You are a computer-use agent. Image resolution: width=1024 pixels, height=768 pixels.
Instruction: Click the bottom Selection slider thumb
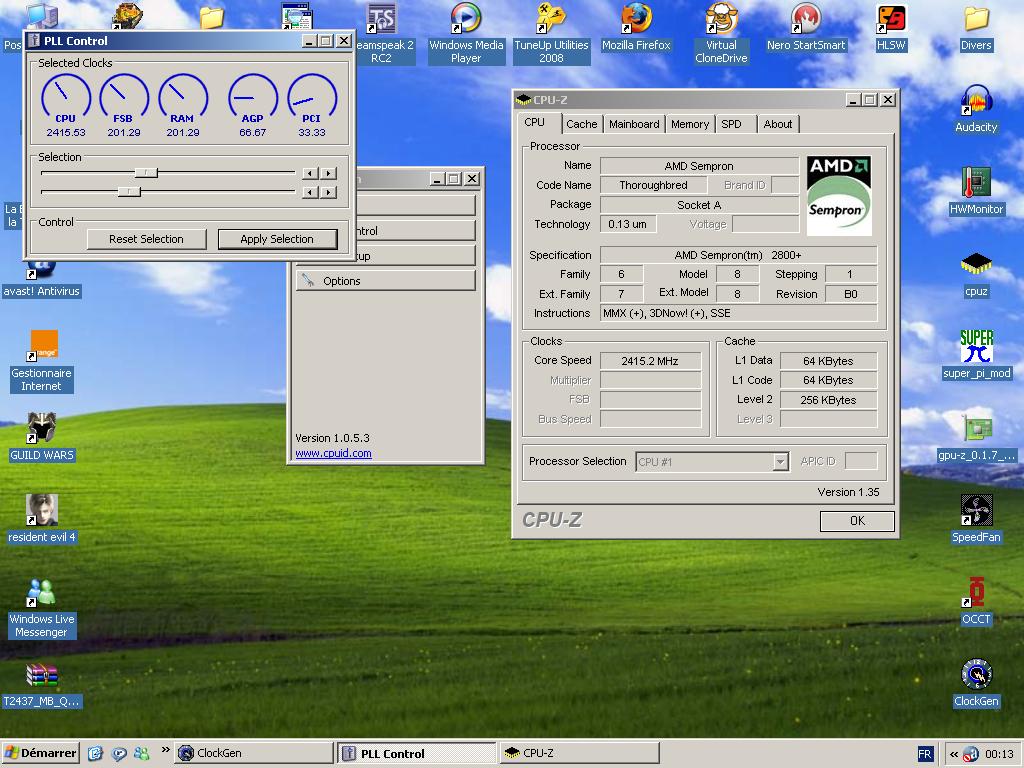(x=129, y=192)
